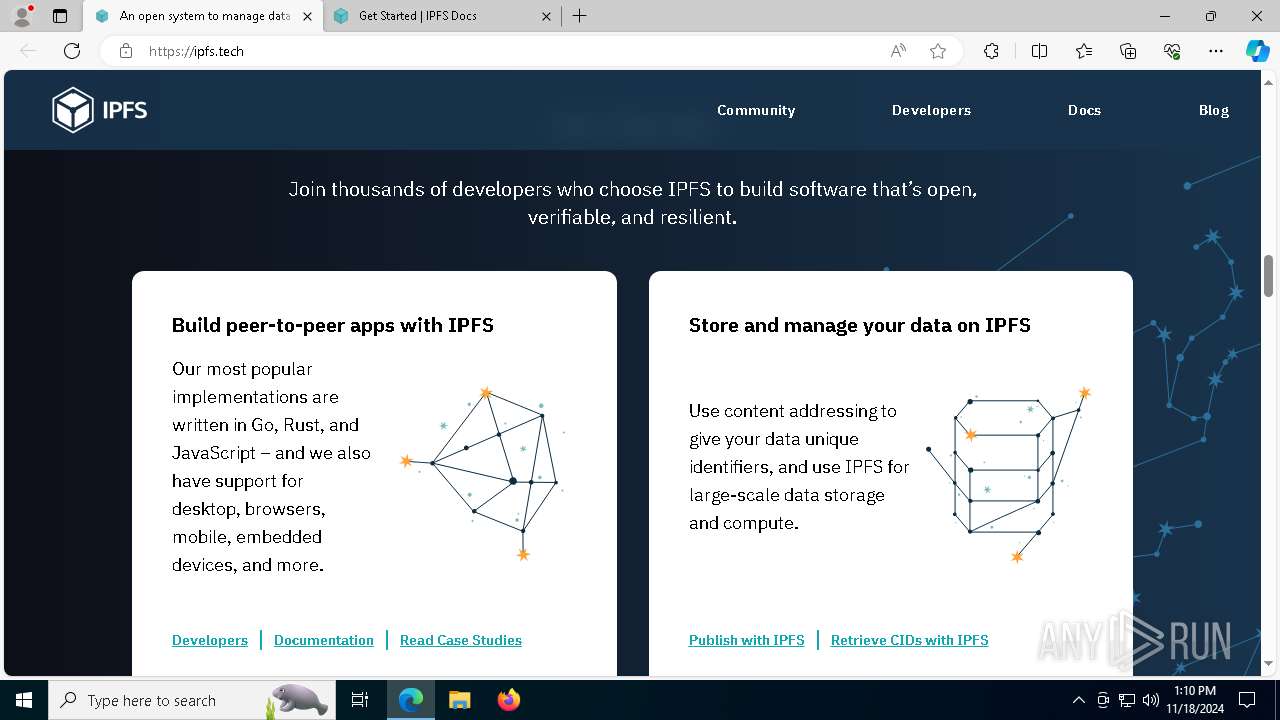Click the browser back arrow

pyautogui.click(x=28, y=51)
